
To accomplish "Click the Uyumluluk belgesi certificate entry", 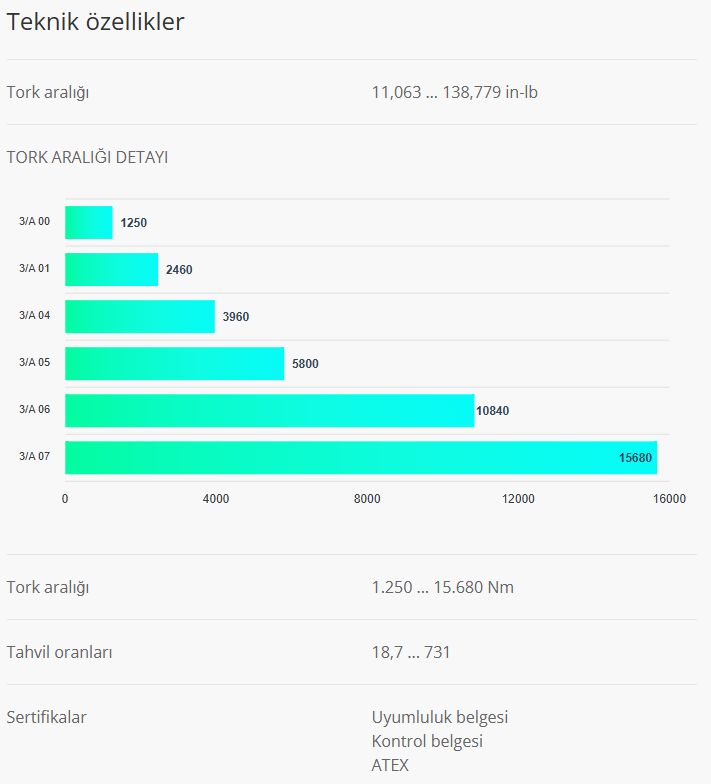I will 440,717.
